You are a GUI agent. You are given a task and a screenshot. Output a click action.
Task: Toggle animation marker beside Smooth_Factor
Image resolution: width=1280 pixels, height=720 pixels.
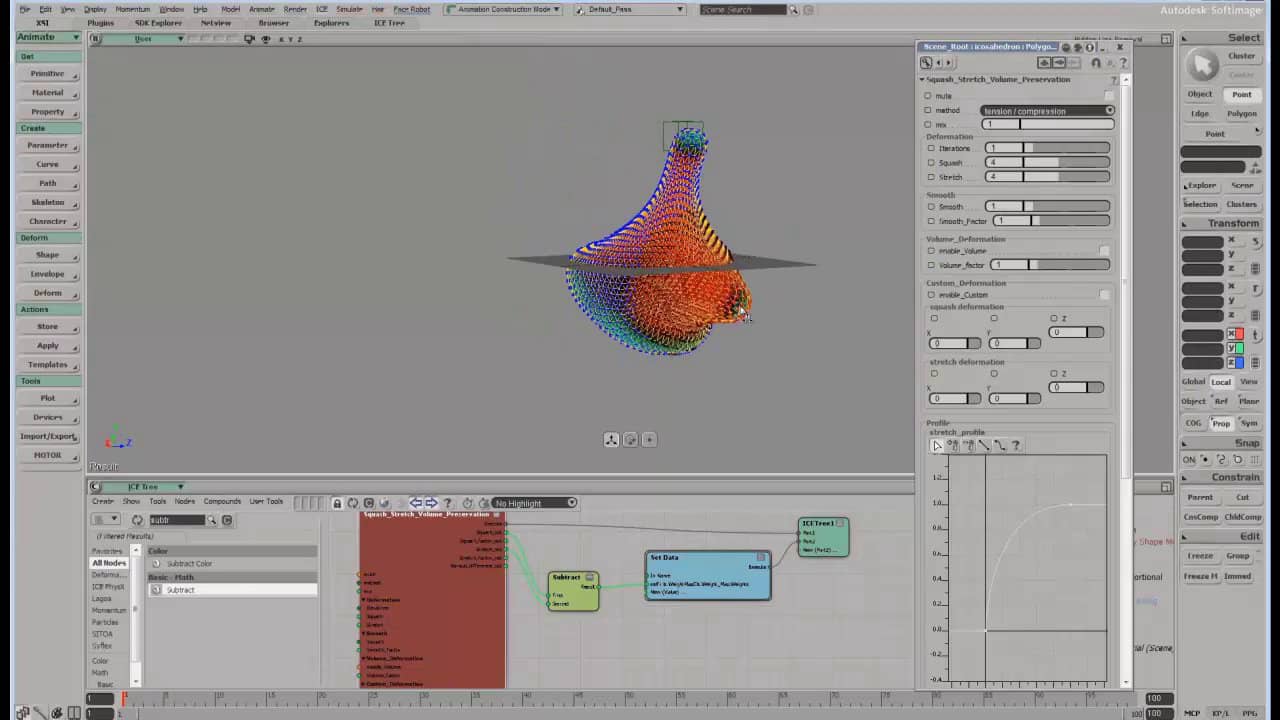point(931,221)
